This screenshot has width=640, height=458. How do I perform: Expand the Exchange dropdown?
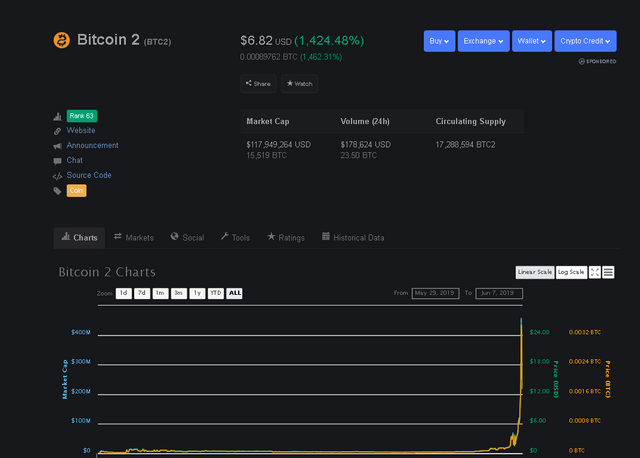point(484,41)
